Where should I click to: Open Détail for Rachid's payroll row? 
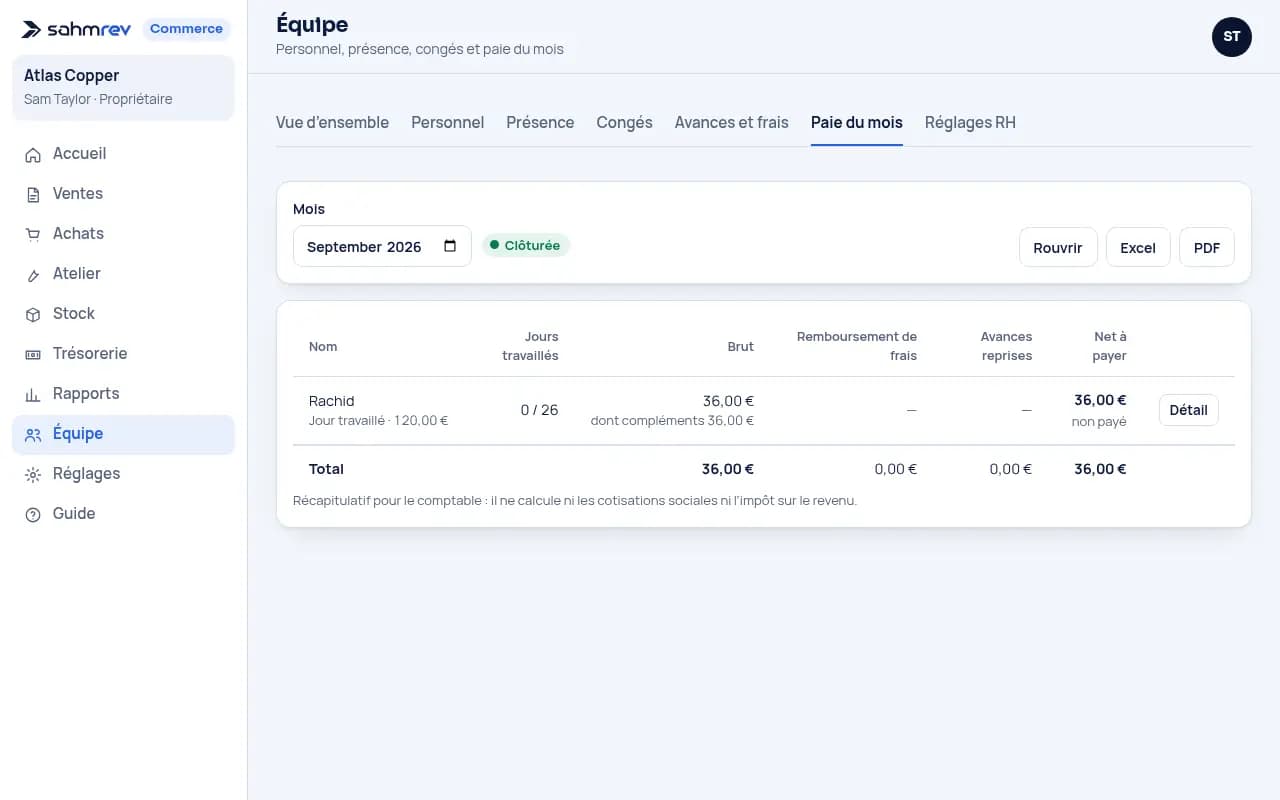1188,410
